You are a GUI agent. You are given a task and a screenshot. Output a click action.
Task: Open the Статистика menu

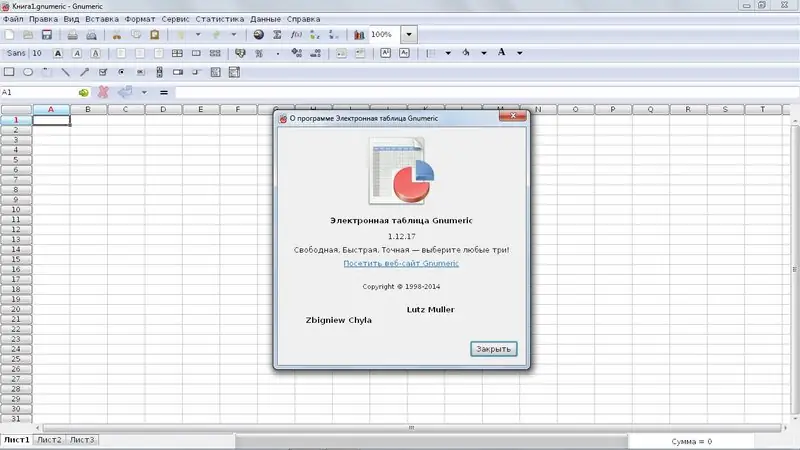pyautogui.click(x=220, y=19)
